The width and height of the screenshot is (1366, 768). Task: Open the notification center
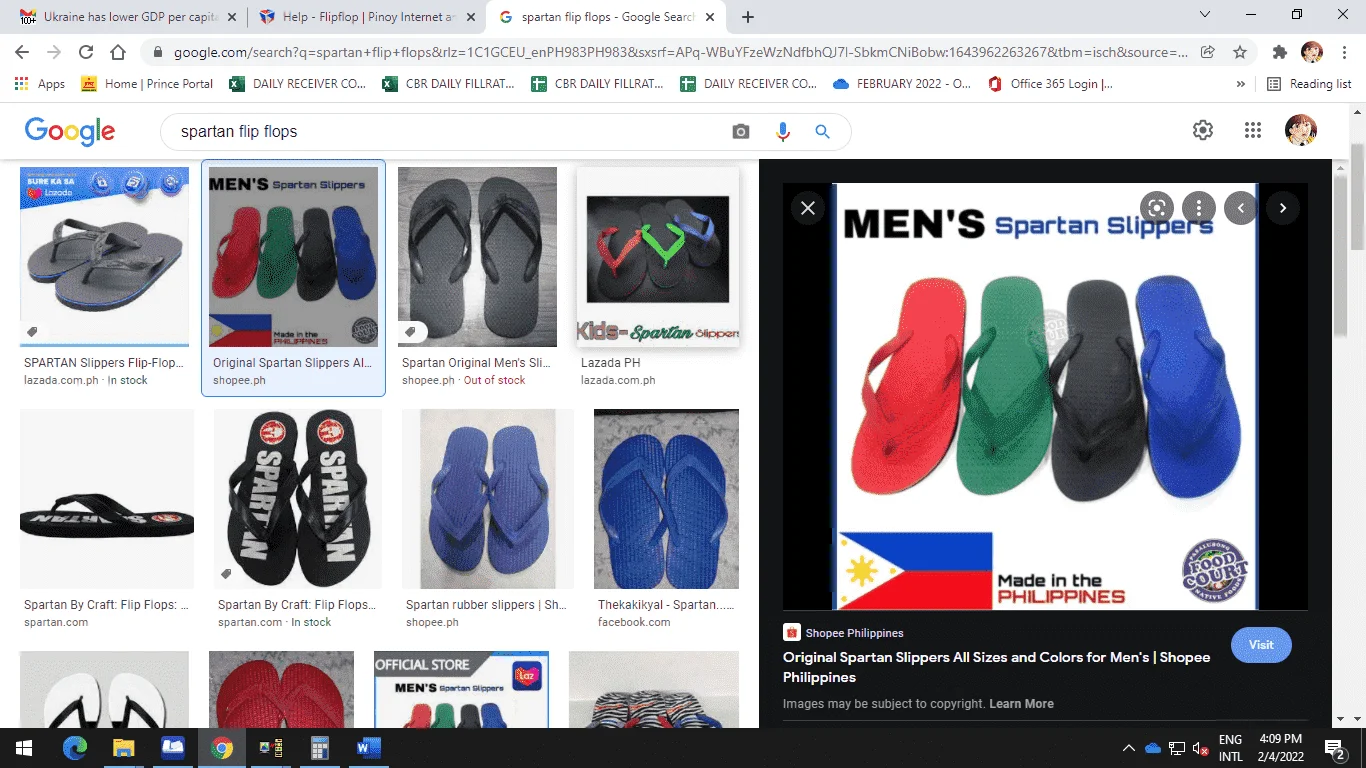point(1333,748)
